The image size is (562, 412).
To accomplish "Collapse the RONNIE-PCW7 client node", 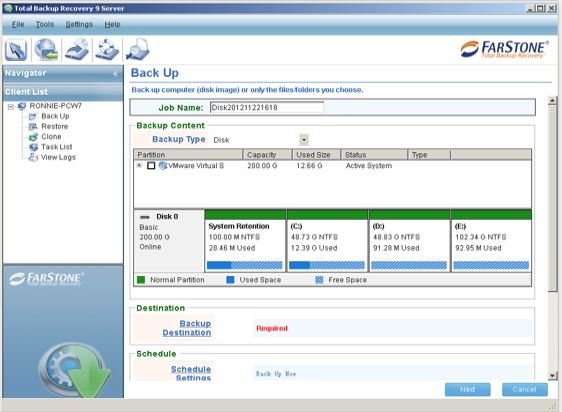I will tap(11, 106).
